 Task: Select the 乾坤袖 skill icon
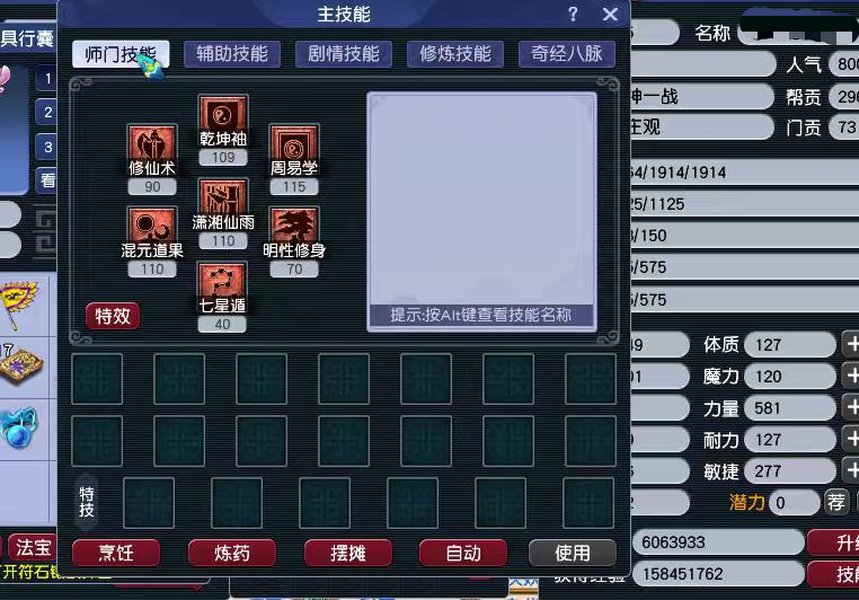click(223, 115)
